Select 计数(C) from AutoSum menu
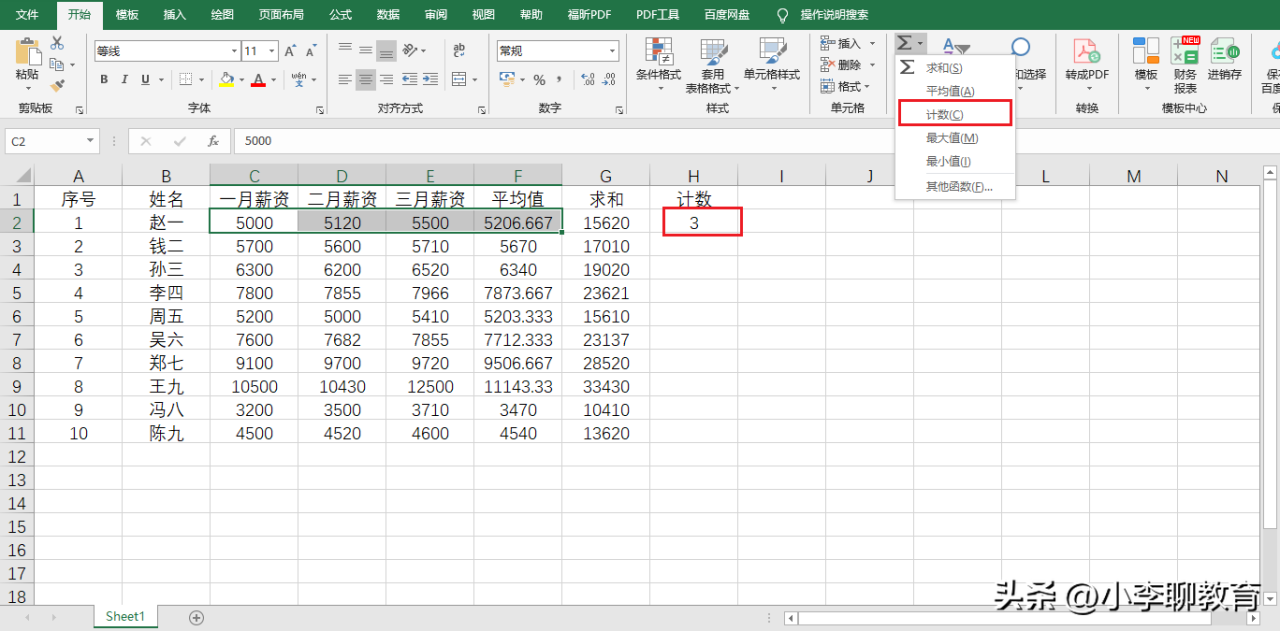The height and width of the screenshot is (631, 1280). pos(955,114)
